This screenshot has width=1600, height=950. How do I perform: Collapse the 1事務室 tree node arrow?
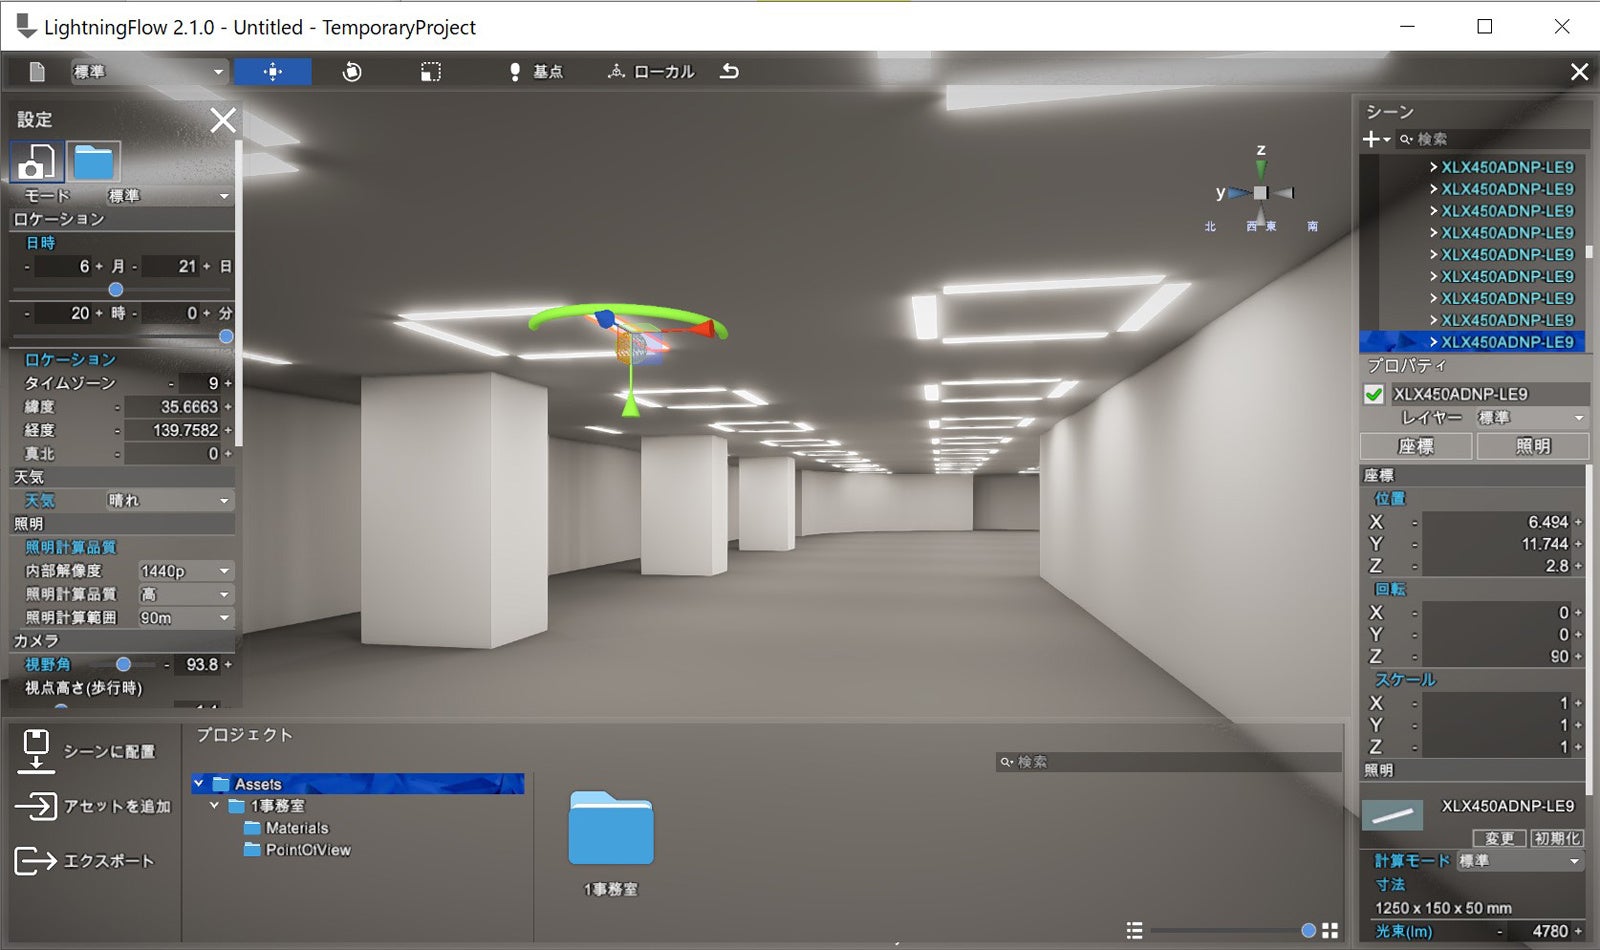tap(214, 806)
